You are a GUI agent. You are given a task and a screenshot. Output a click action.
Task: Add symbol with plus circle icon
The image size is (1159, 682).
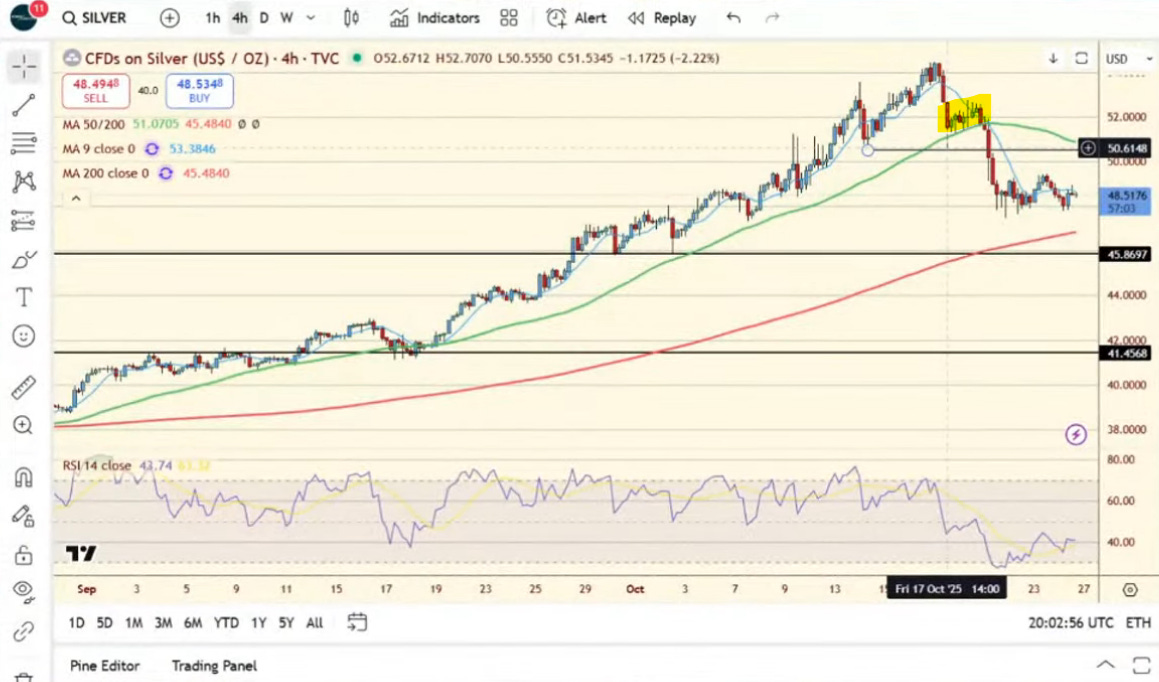[x=169, y=18]
